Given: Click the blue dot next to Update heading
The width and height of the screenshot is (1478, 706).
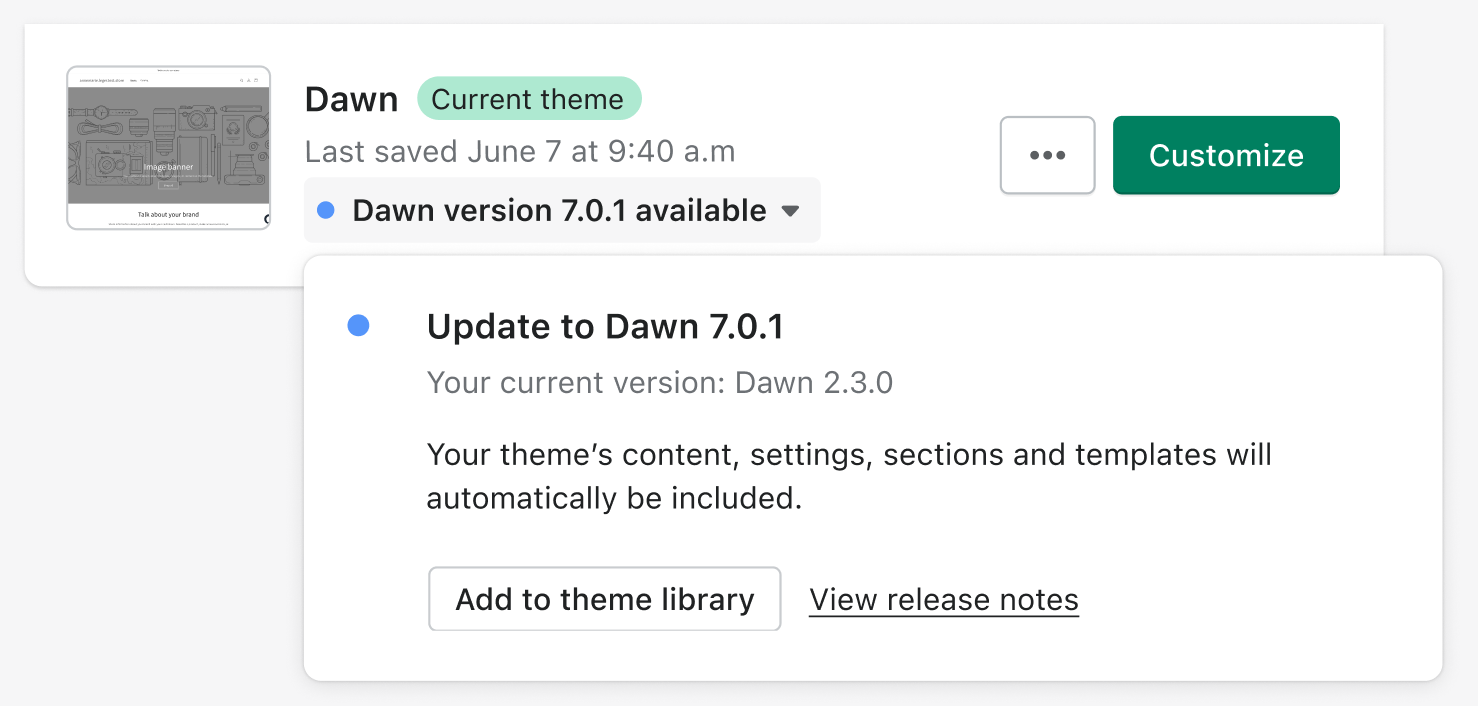Looking at the screenshot, I should (358, 325).
